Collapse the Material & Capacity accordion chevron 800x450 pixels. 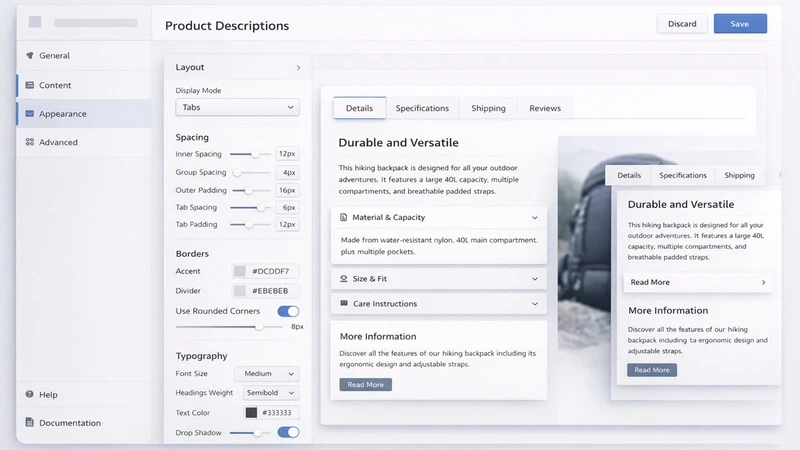pos(535,217)
